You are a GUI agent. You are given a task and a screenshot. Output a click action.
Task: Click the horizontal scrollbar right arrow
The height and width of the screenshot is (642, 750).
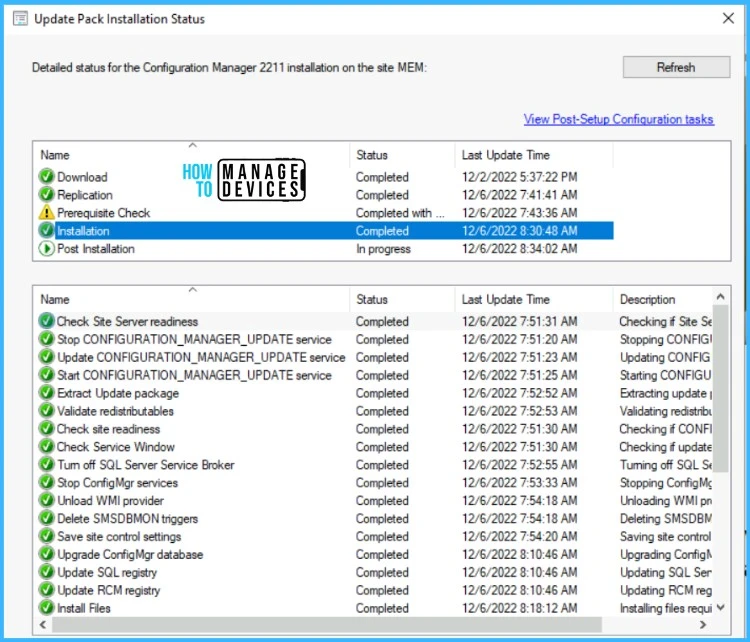(703, 624)
